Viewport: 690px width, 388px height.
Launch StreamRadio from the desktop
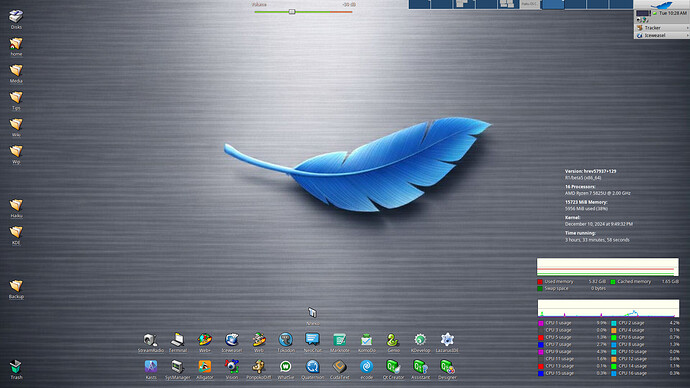pyautogui.click(x=150, y=340)
